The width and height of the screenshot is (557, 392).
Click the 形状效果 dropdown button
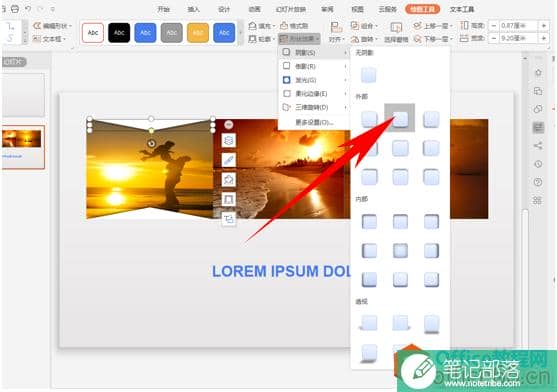[300, 39]
